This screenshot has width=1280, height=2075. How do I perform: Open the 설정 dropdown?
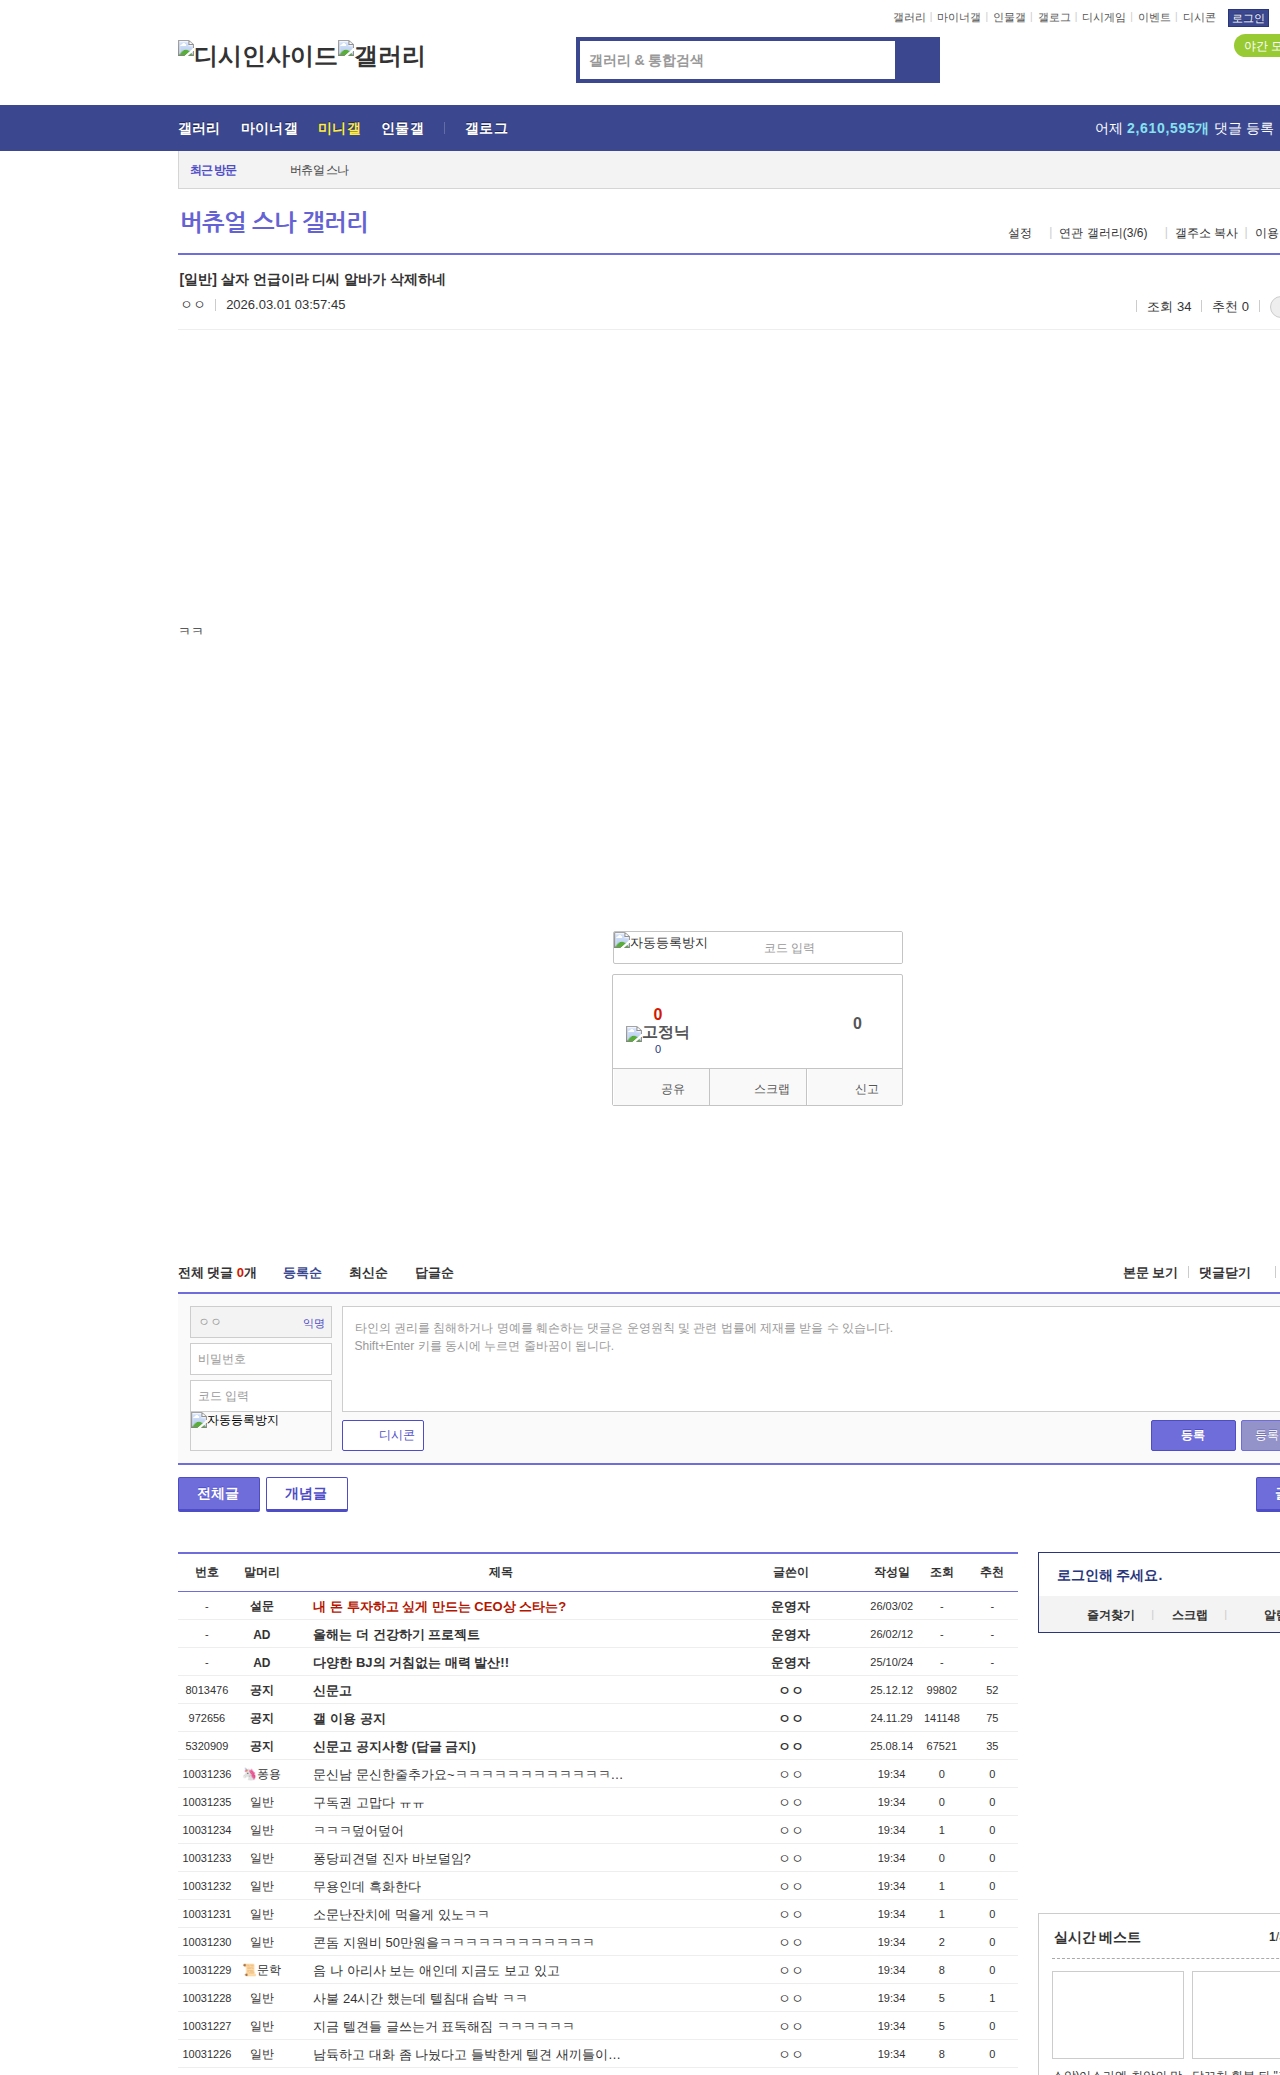1019,233
